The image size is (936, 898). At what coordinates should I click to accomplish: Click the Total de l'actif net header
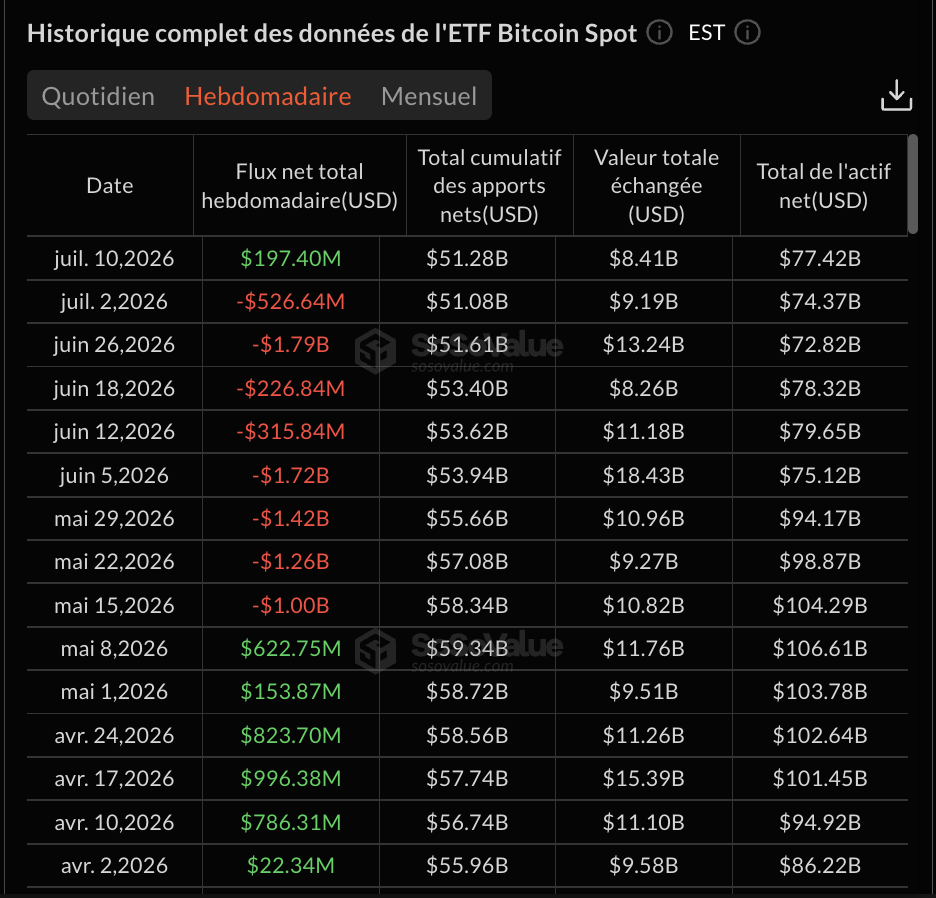824,186
